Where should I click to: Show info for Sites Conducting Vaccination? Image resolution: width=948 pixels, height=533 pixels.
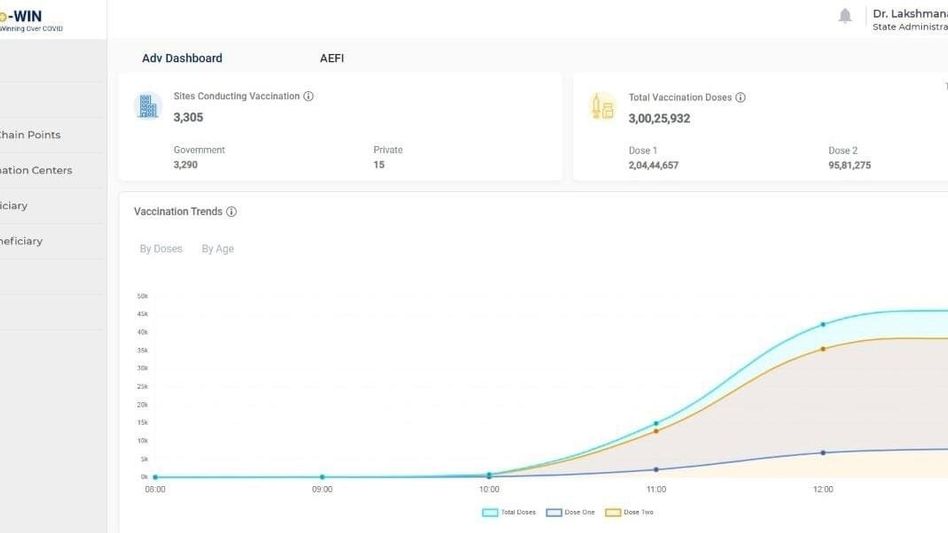pyautogui.click(x=308, y=97)
